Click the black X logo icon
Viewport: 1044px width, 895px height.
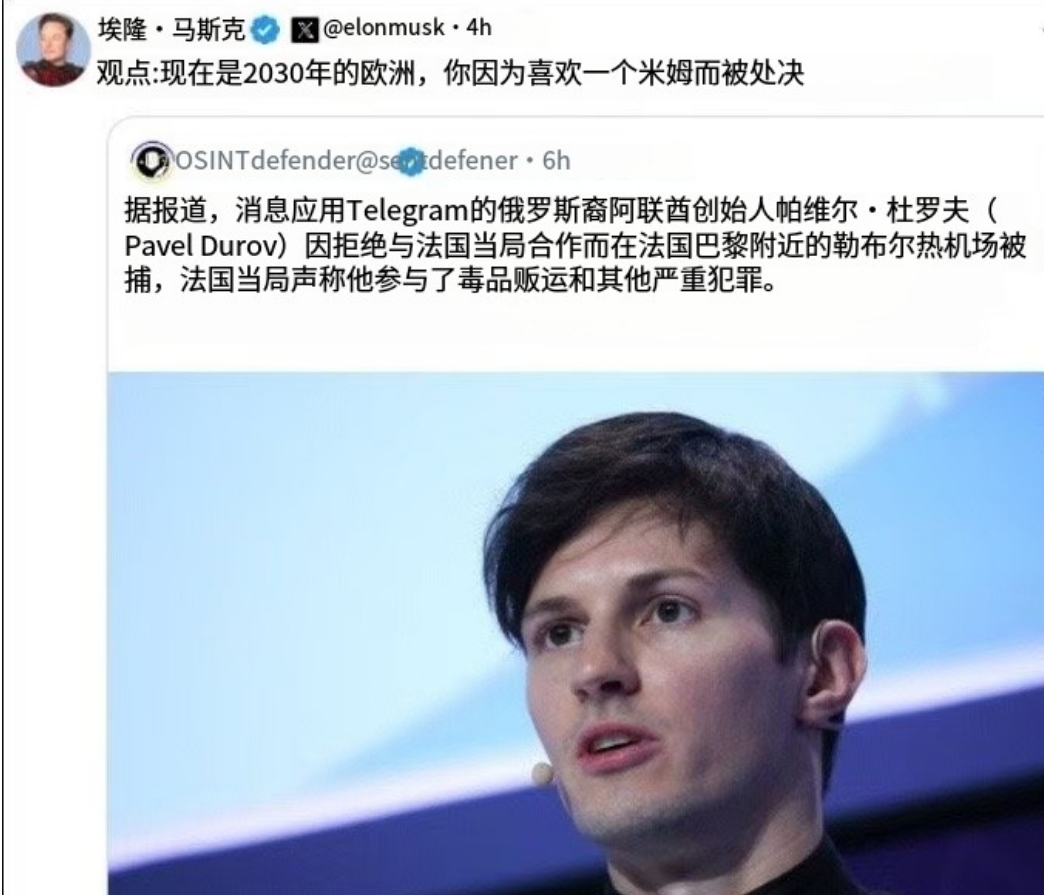tap(304, 29)
